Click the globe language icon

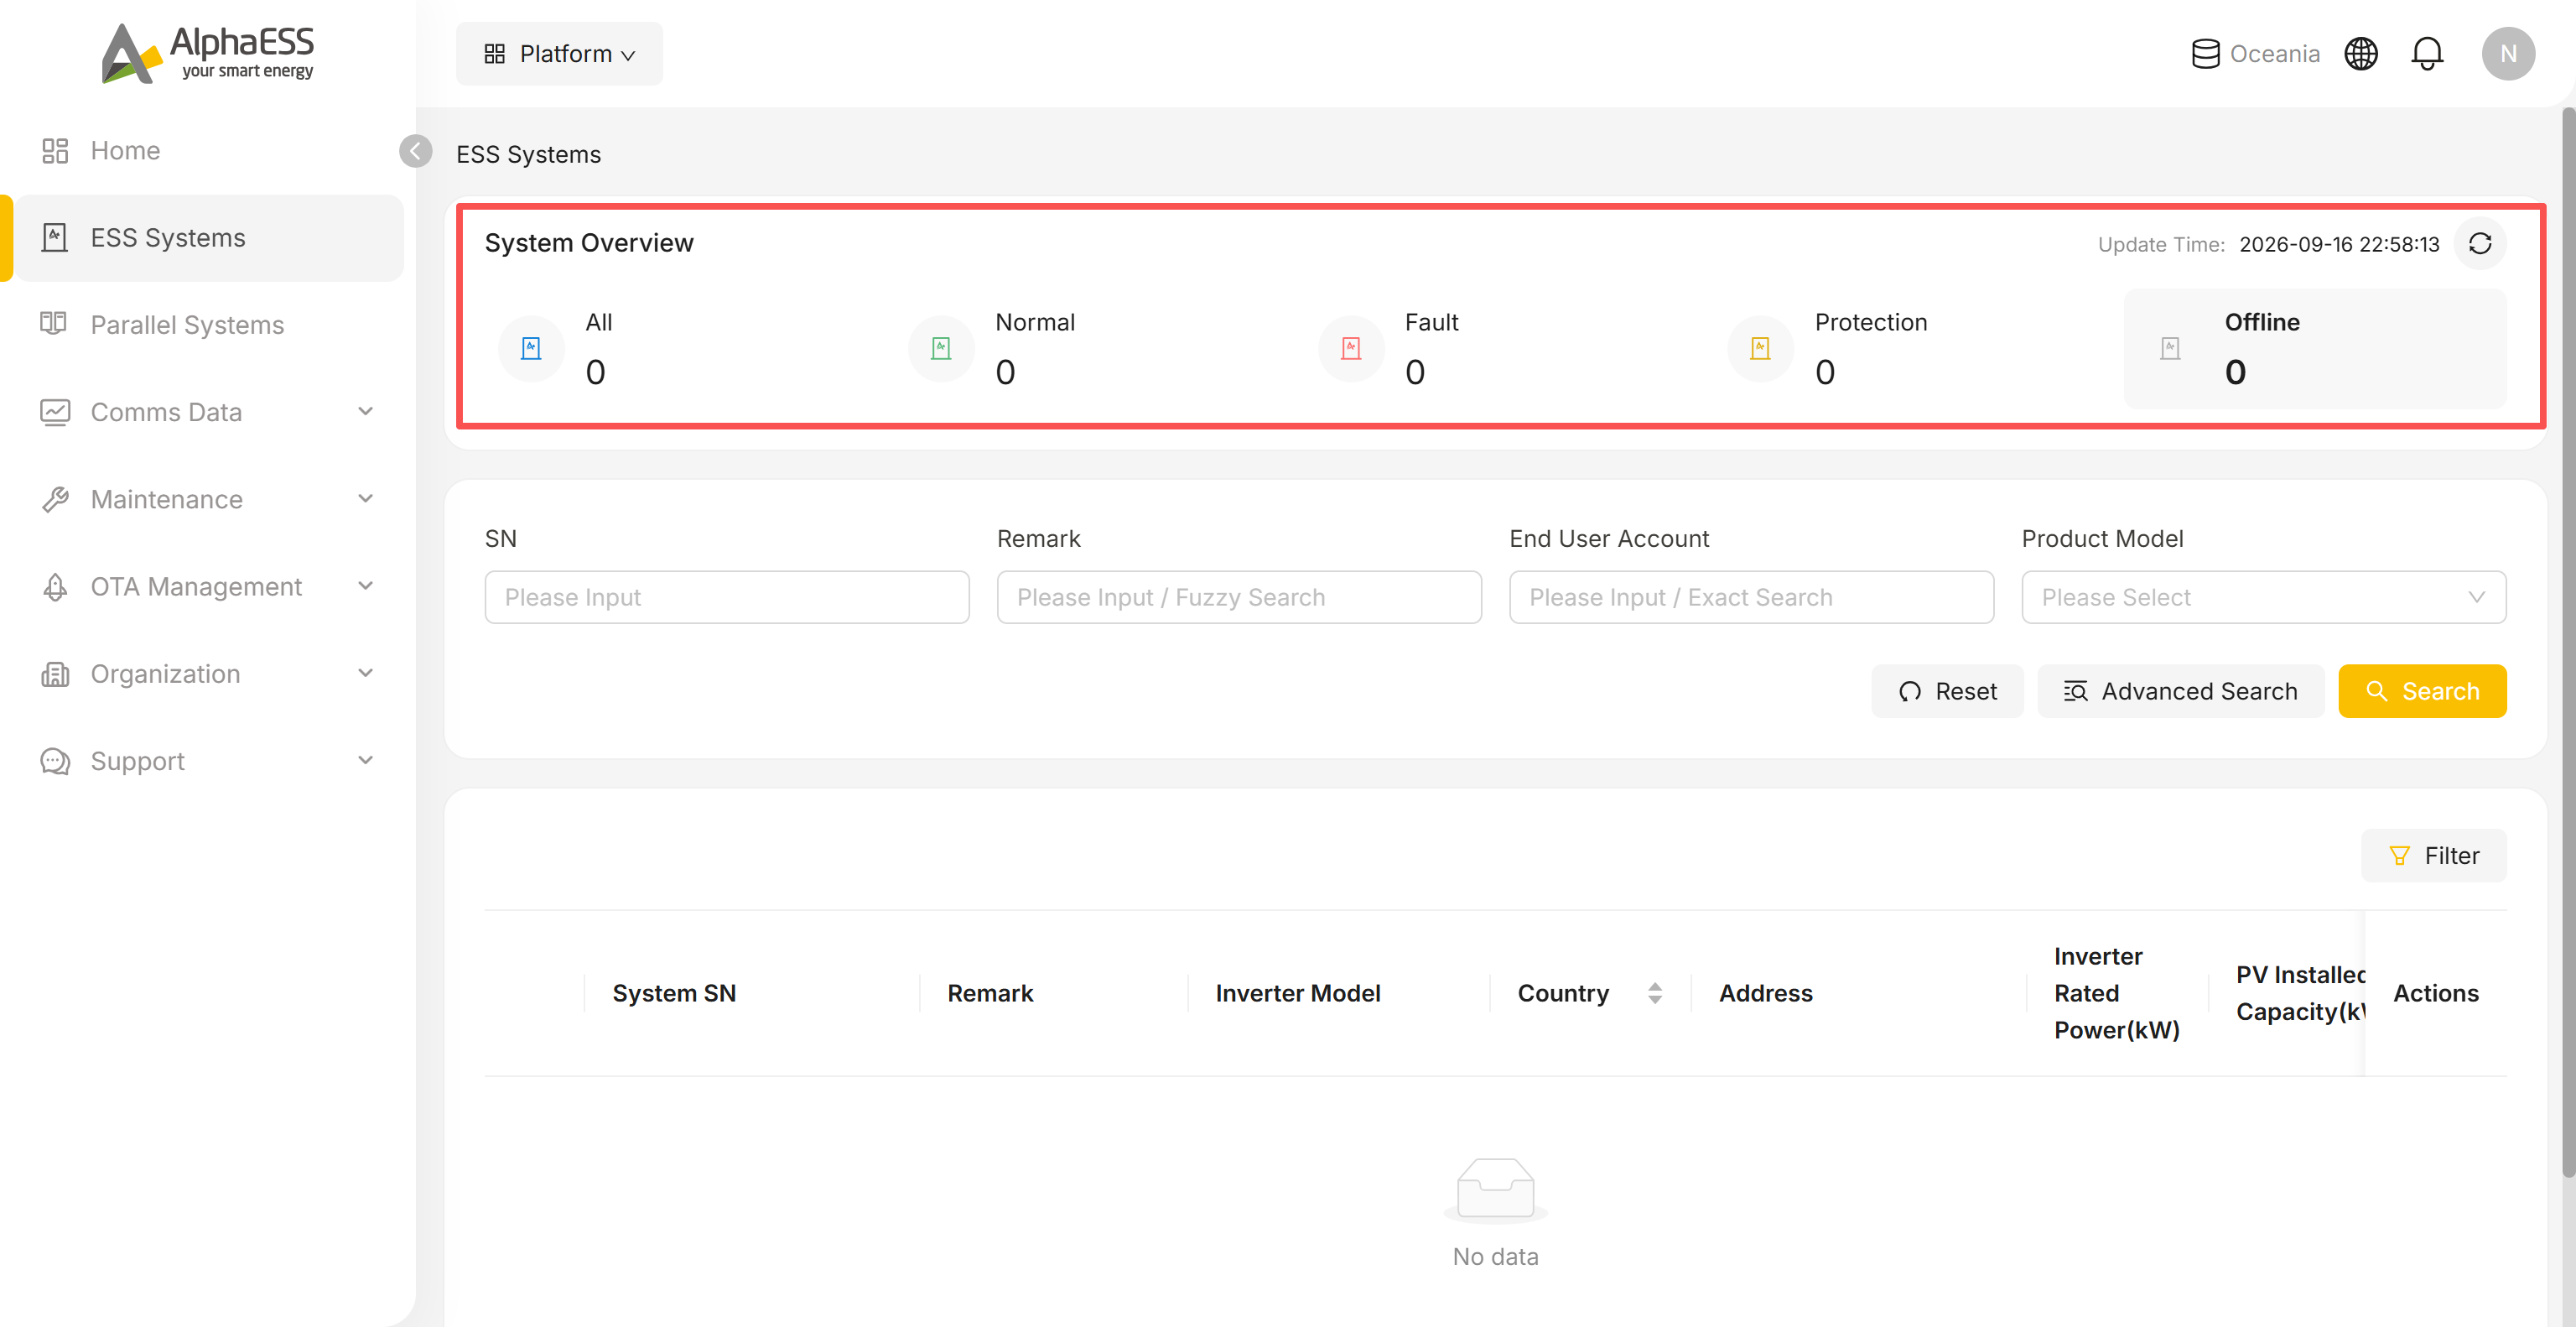(2361, 54)
